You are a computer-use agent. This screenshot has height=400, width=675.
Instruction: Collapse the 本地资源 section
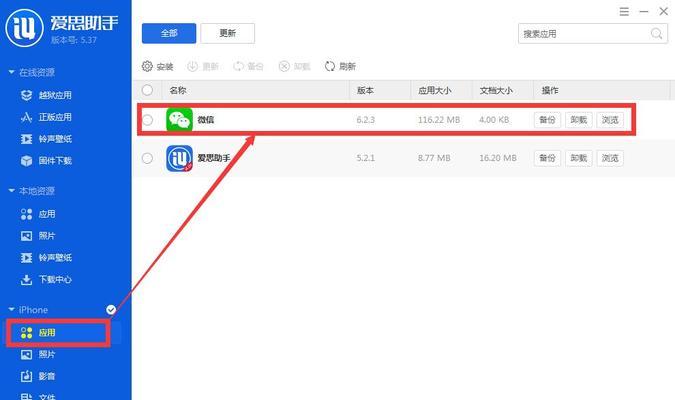12,191
